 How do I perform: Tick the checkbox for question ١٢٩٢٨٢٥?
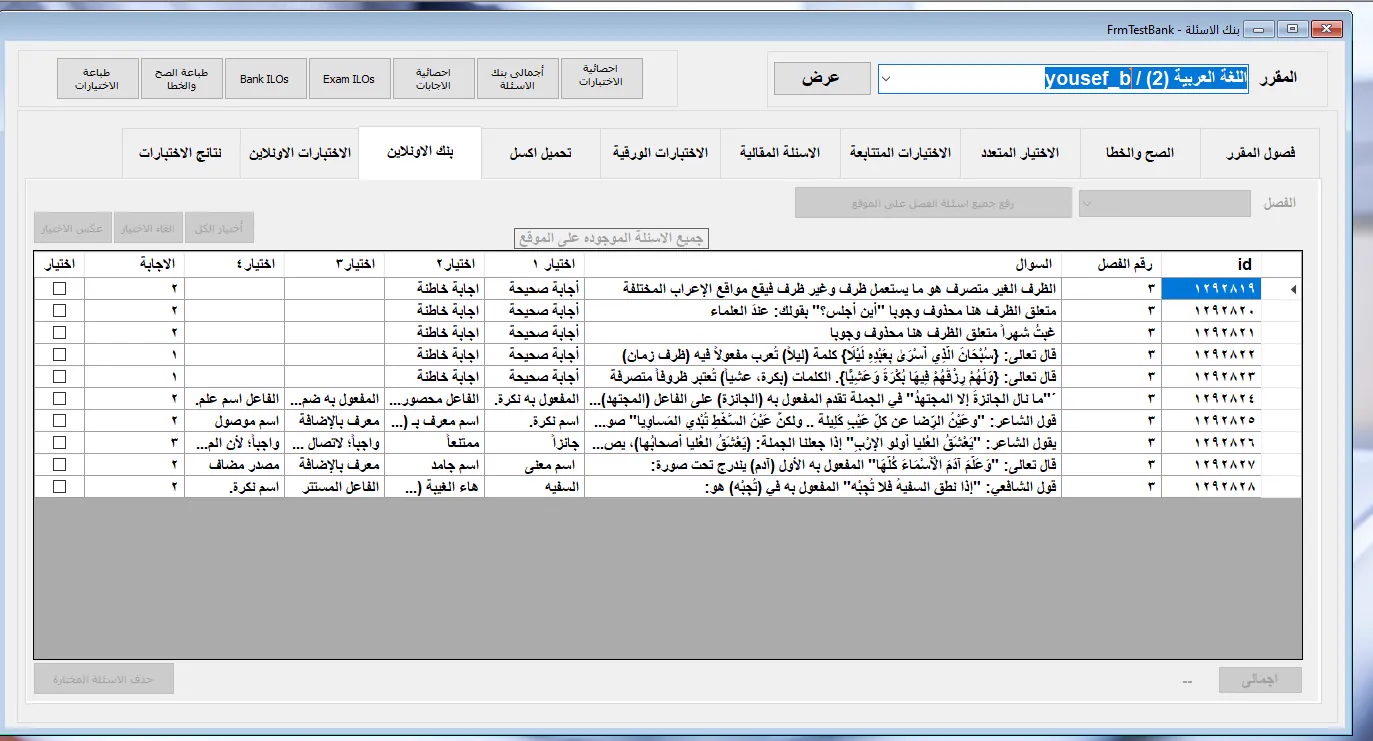pos(60,420)
